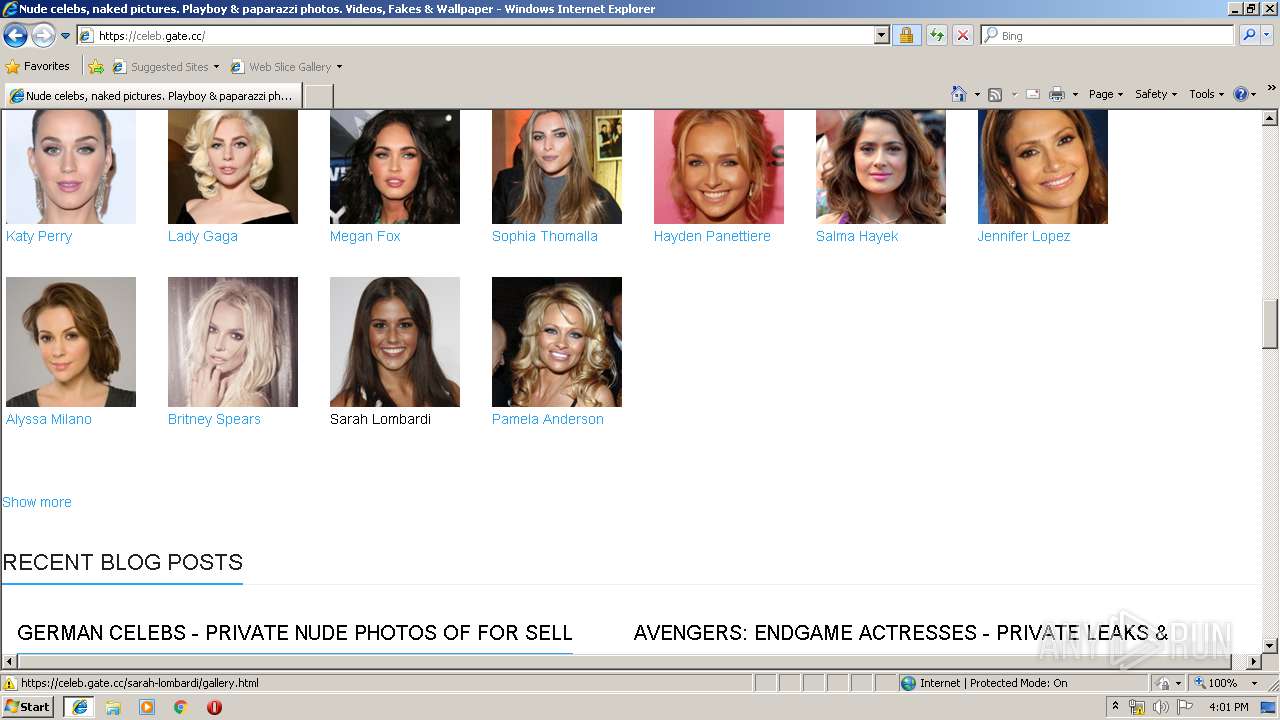Click the 4:01 PM taskbar clock
Screen dimensions: 1280x720
pyautogui.click(x=1228, y=707)
